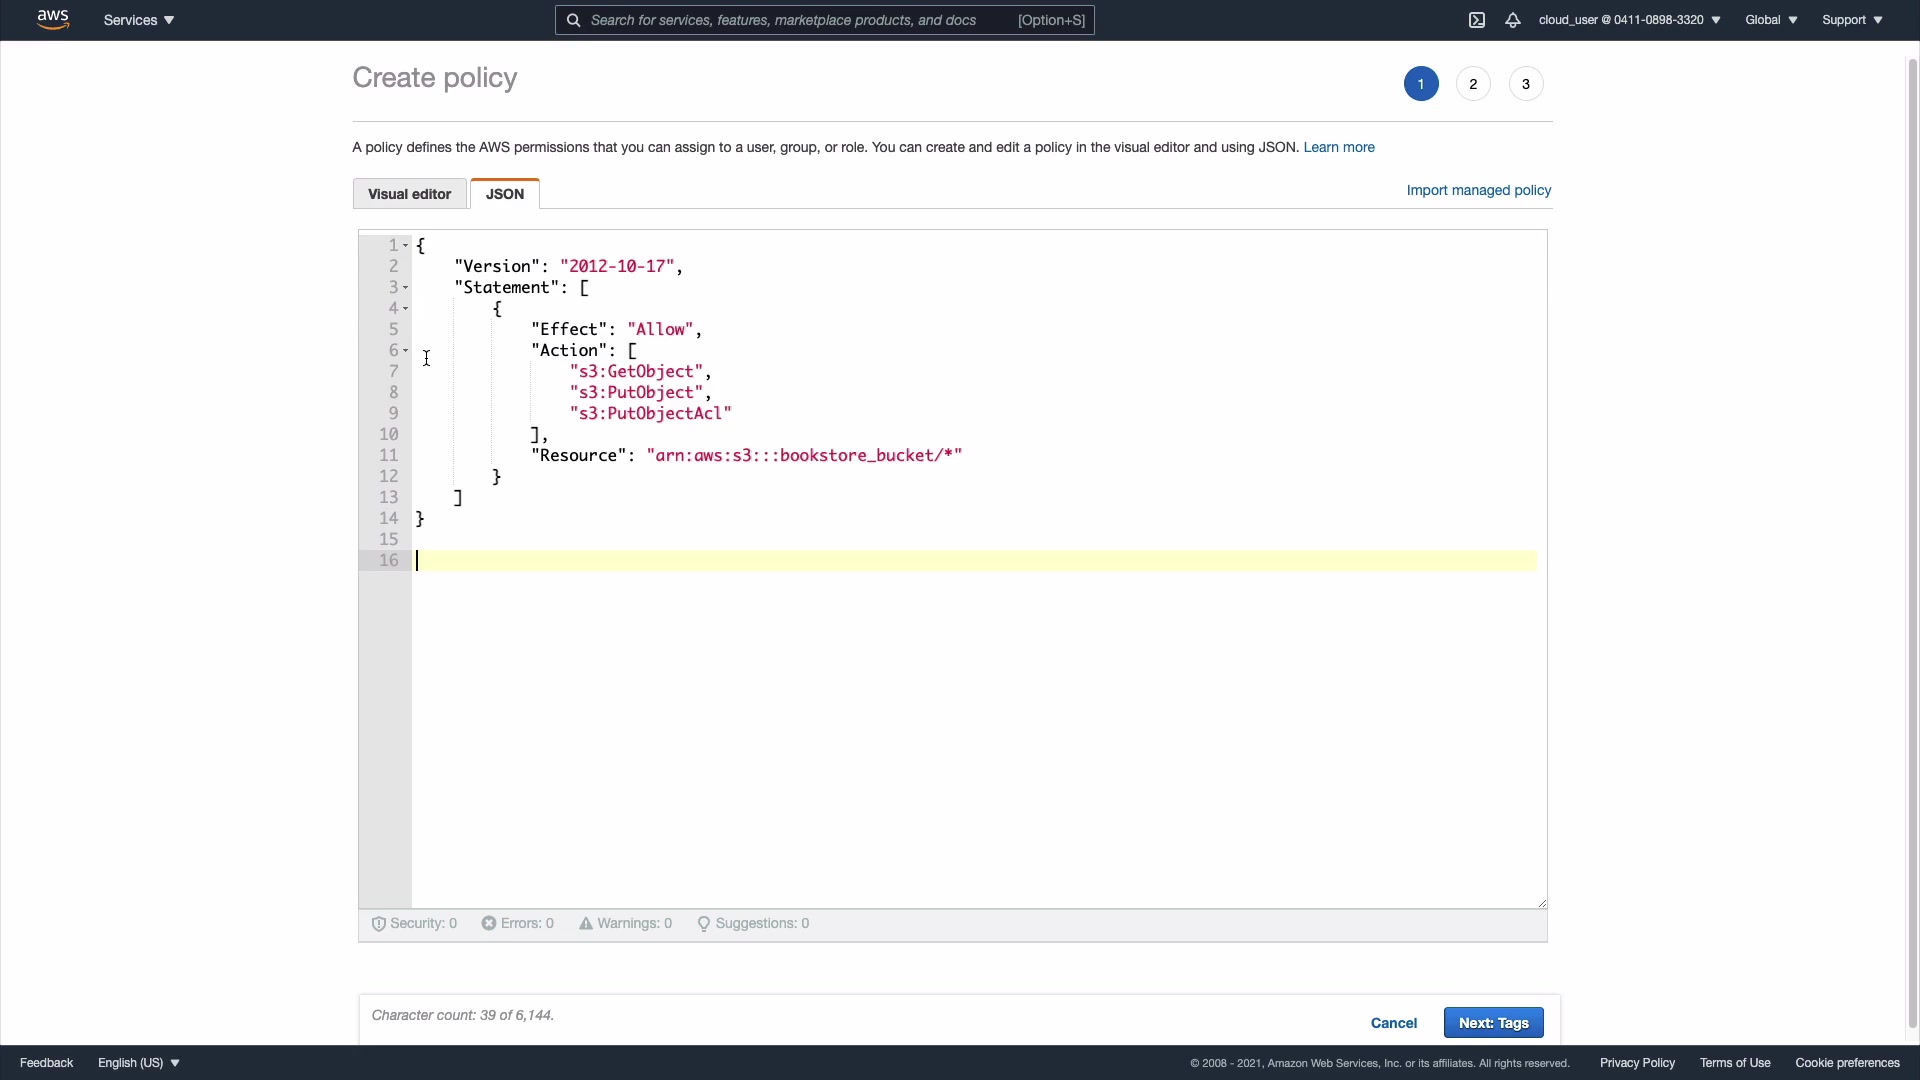
Task: Select the JSON tab
Action: [505, 194]
